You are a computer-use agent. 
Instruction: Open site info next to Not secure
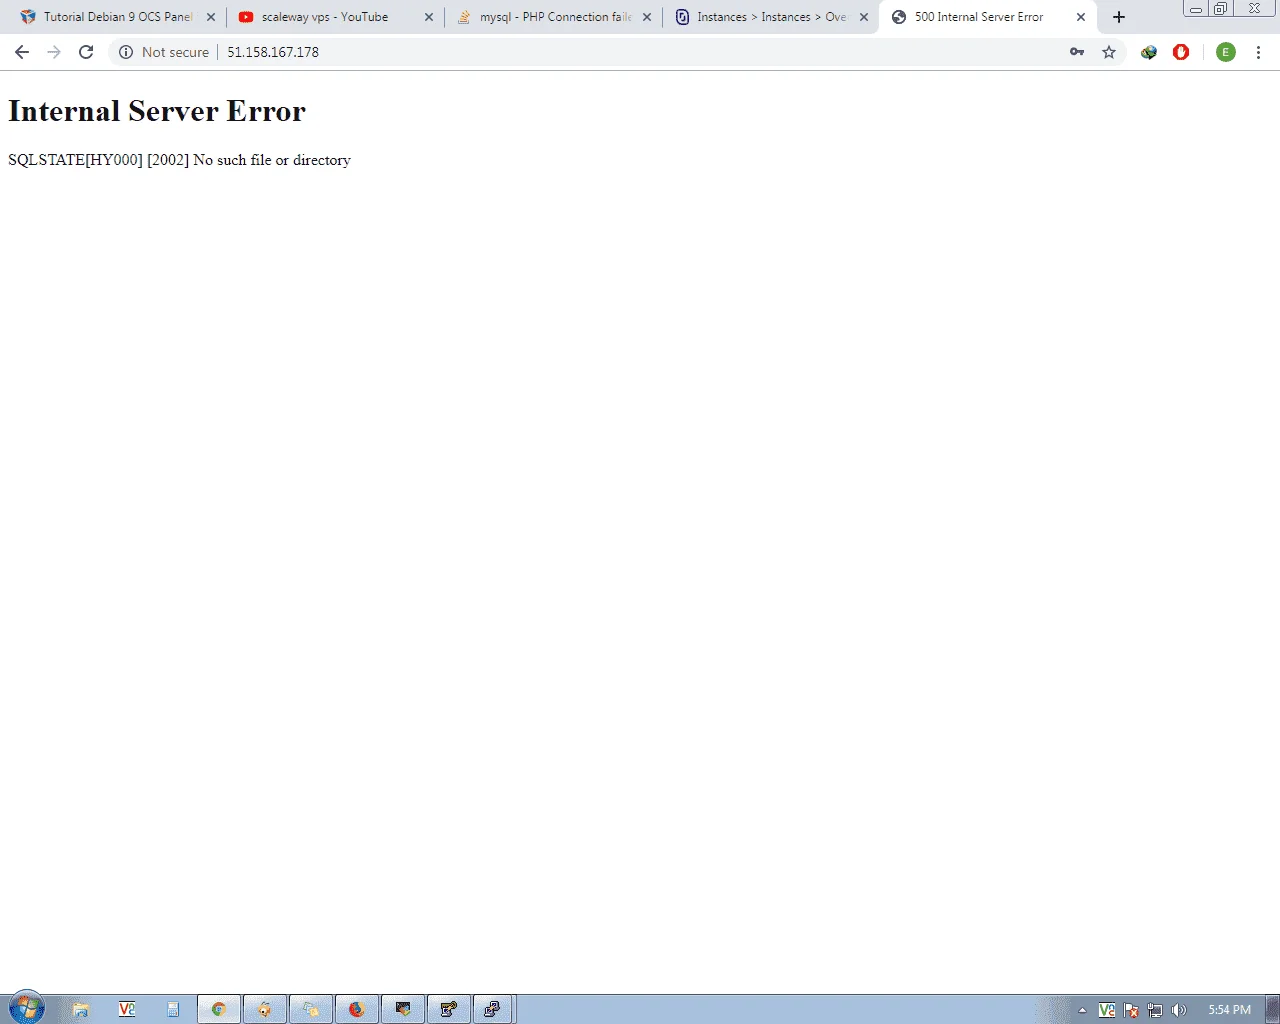126,52
